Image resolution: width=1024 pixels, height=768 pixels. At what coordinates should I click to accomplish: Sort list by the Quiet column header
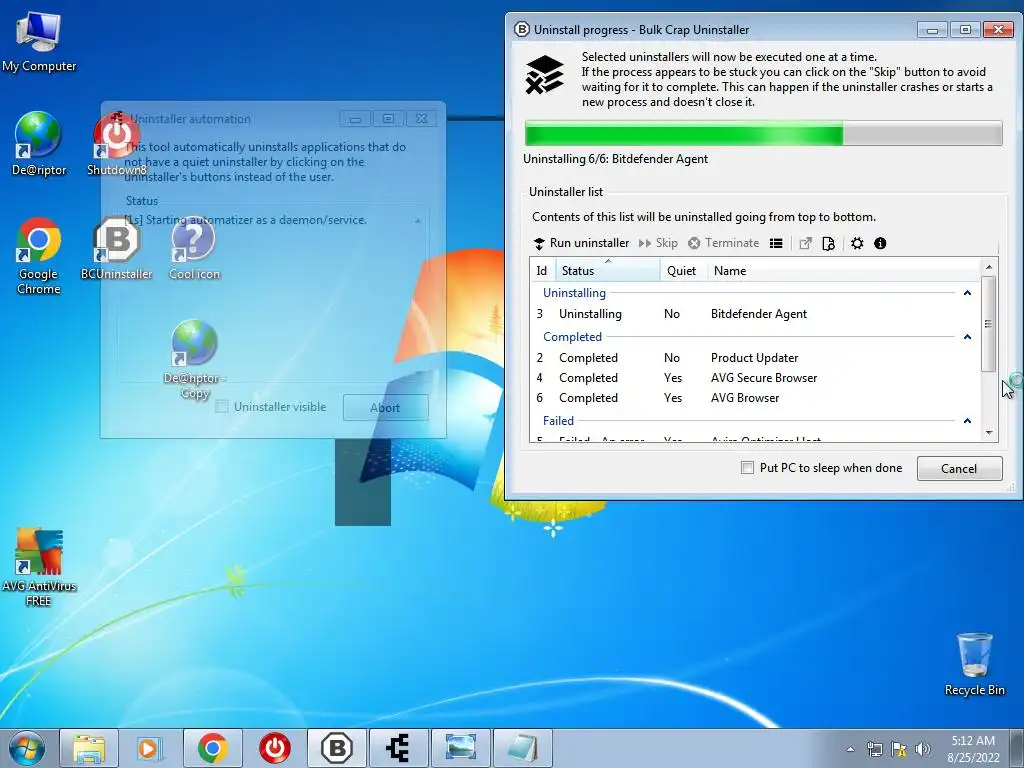(x=683, y=270)
